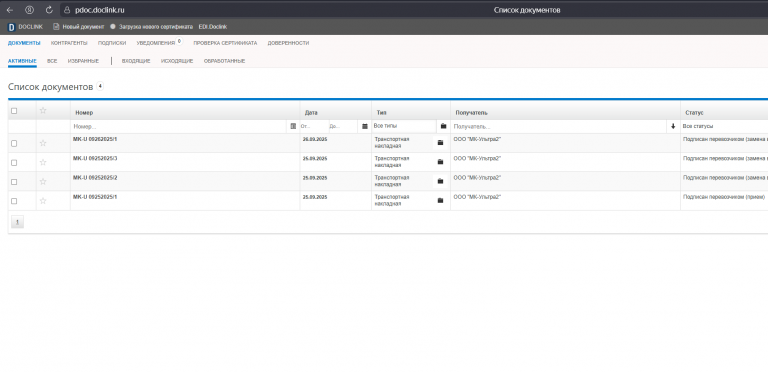Open calendar icon in date filter
This screenshot has width=768, height=372.
[364, 126]
